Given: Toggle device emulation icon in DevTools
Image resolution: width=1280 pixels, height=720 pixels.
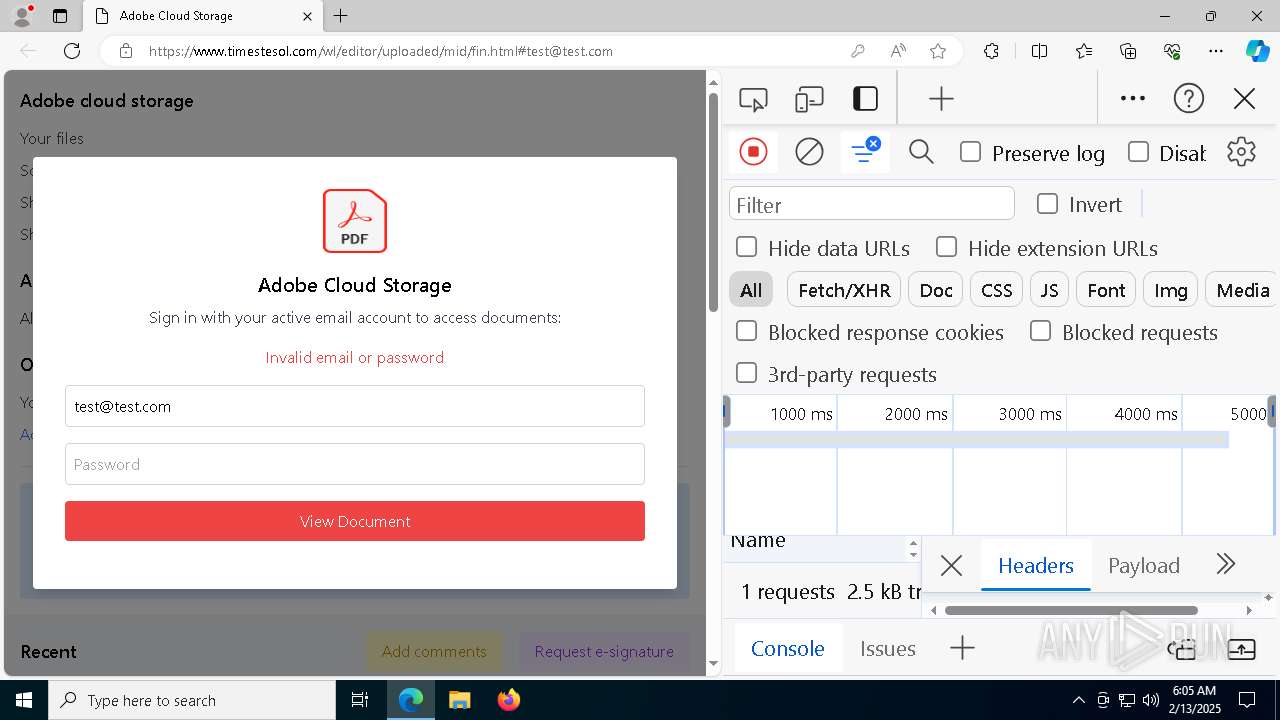Looking at the screenshot, I should pos(809,99).
